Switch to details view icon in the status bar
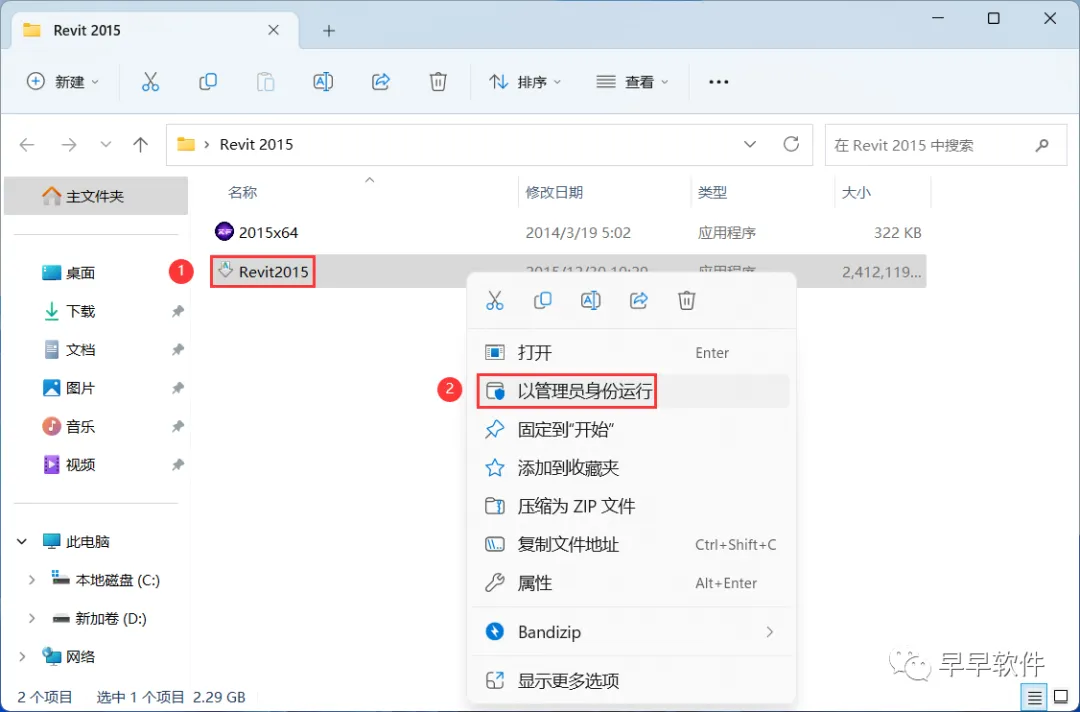Image resolution: width=1080 pixels, height=712 pixels. click(1035, 698)
